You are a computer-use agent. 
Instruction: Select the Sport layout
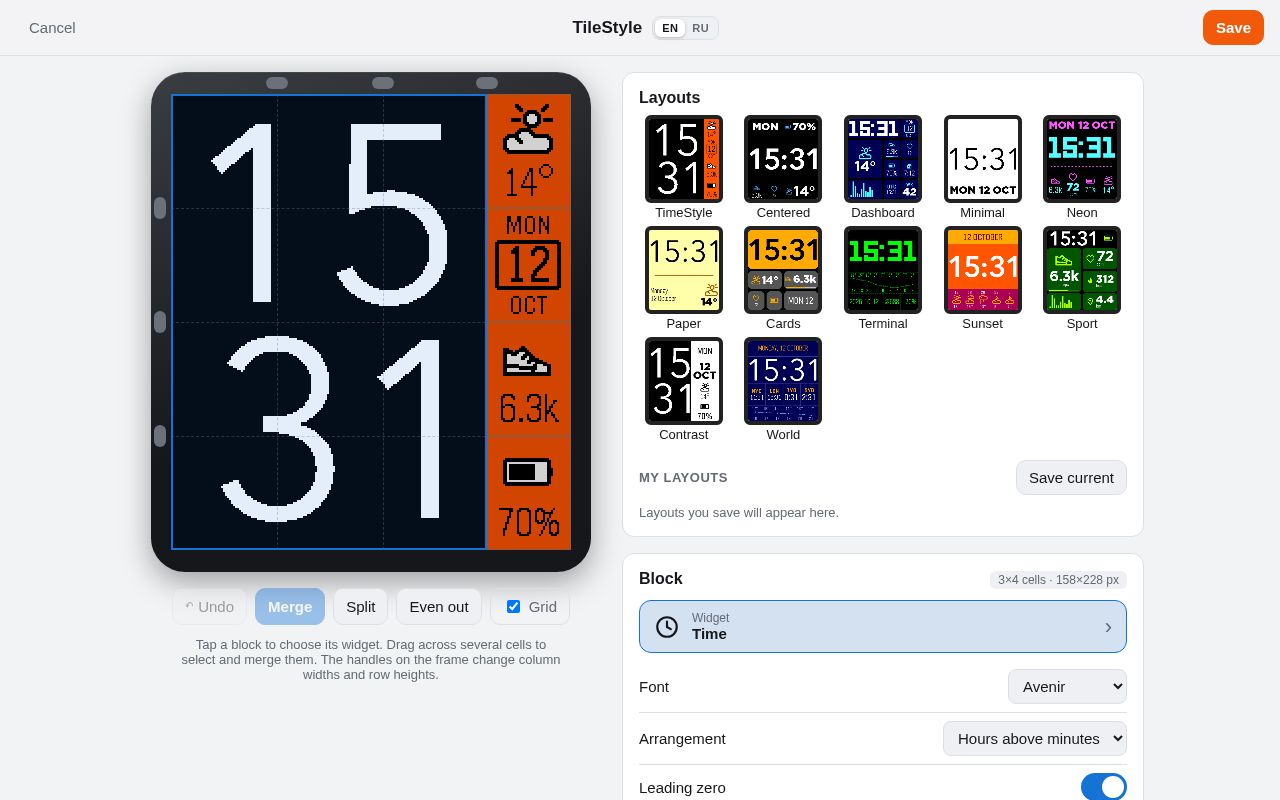point(1082,270)
